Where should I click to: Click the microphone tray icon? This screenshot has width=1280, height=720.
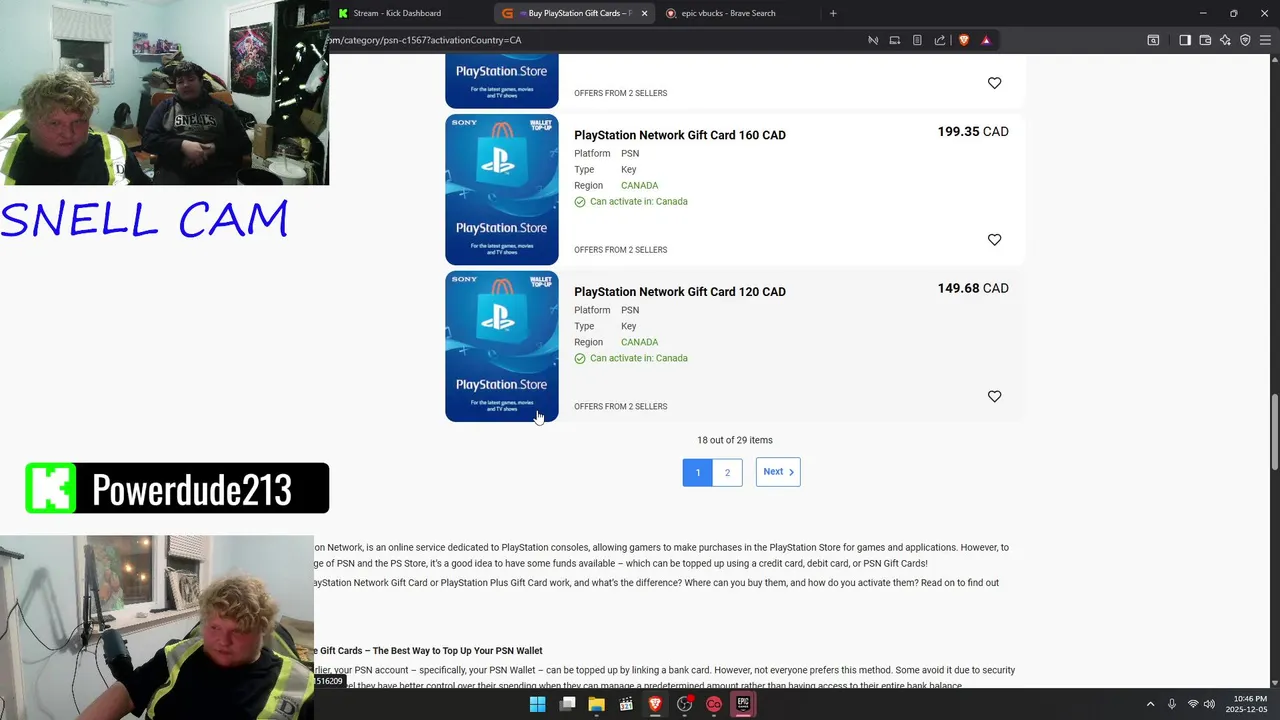click(x=1172, y=704)
